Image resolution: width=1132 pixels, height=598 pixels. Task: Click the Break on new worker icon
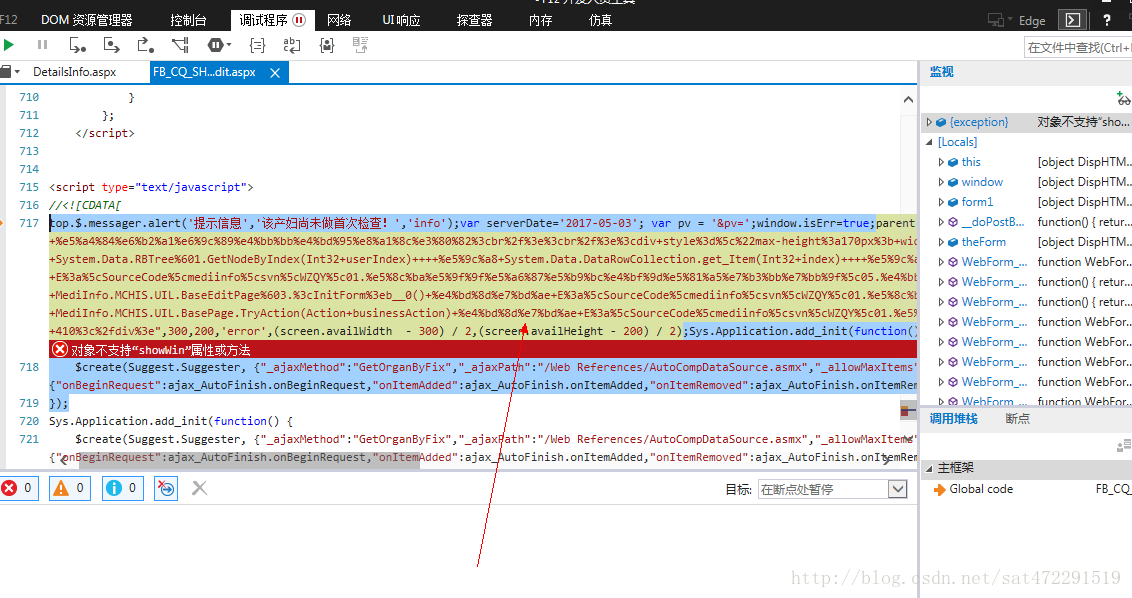coord(180,46)
